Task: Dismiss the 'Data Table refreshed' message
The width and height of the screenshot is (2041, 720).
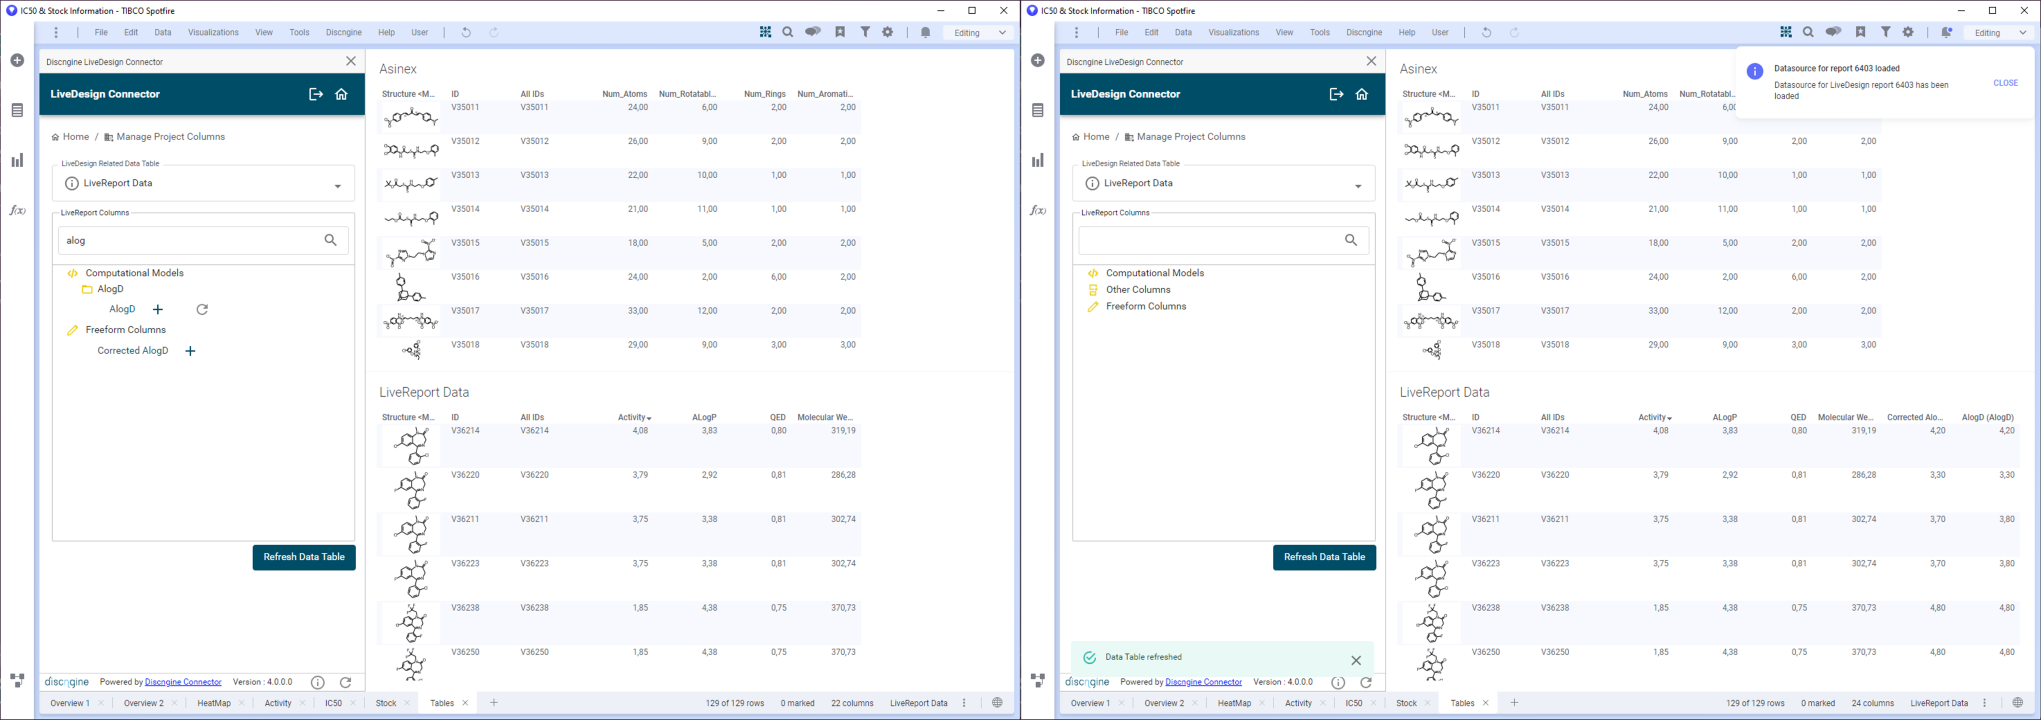Action: [1356, 660]
